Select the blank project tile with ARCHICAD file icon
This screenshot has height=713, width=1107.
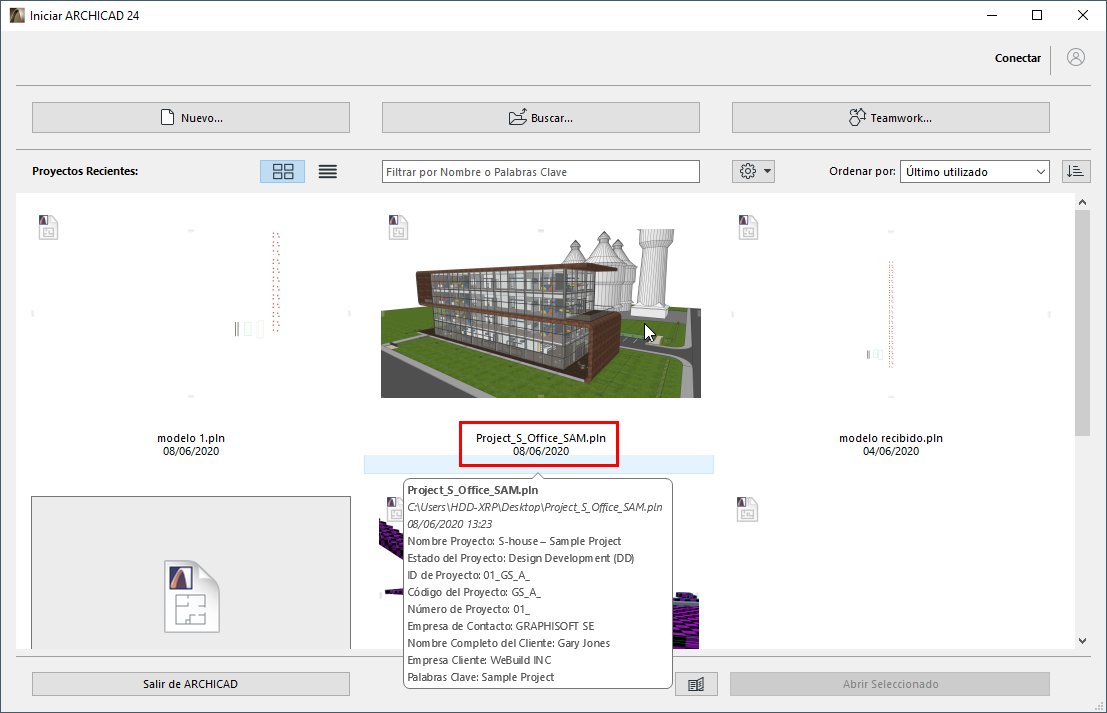tap(191, 573)
